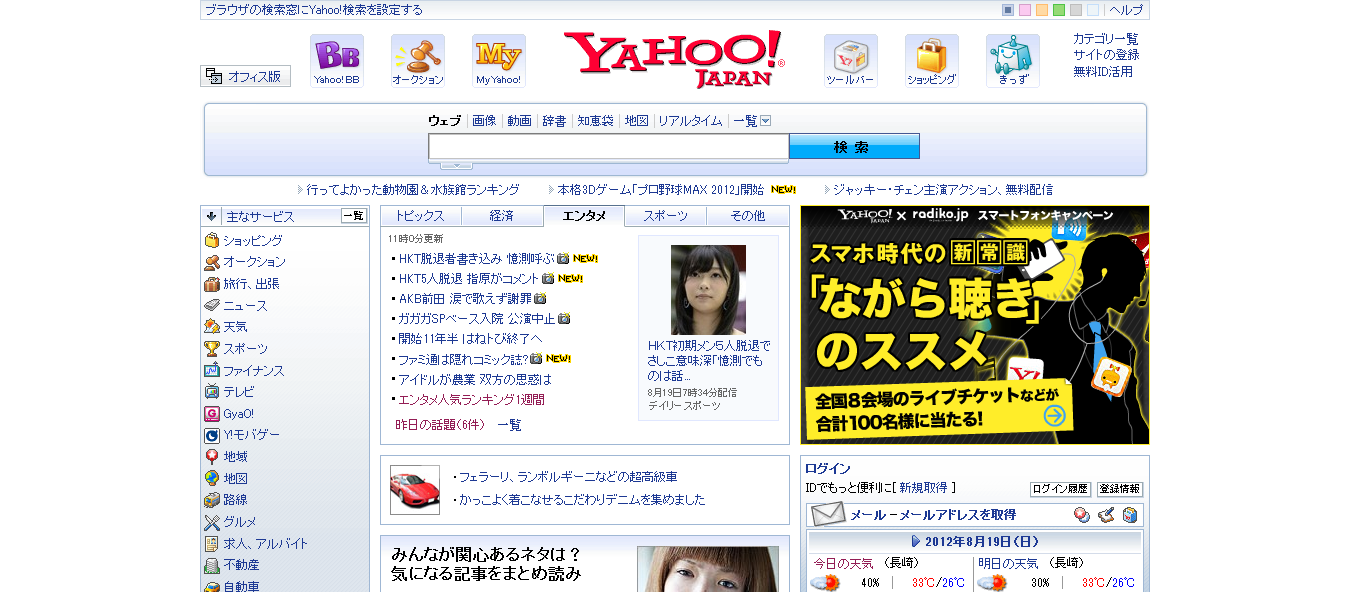The width and height of the screenshot is (1349, 592).
Task: Click inside the search text field
Action: click(x=609, y=147)
